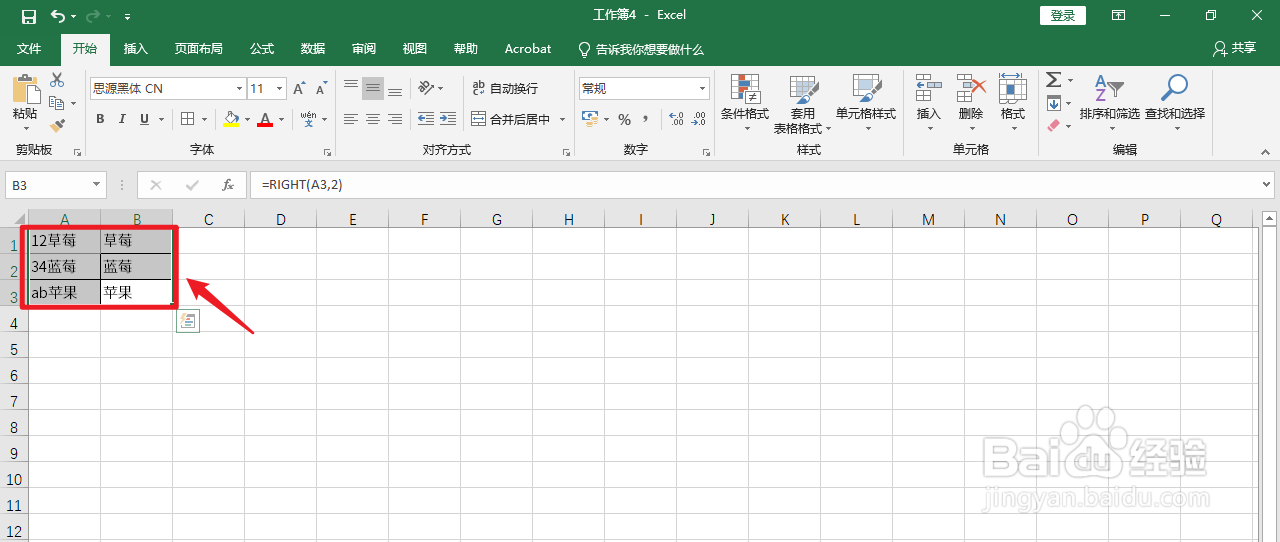Toggle bold formatting
This screenshot has width=1280, height=542.
click(100, 119)
